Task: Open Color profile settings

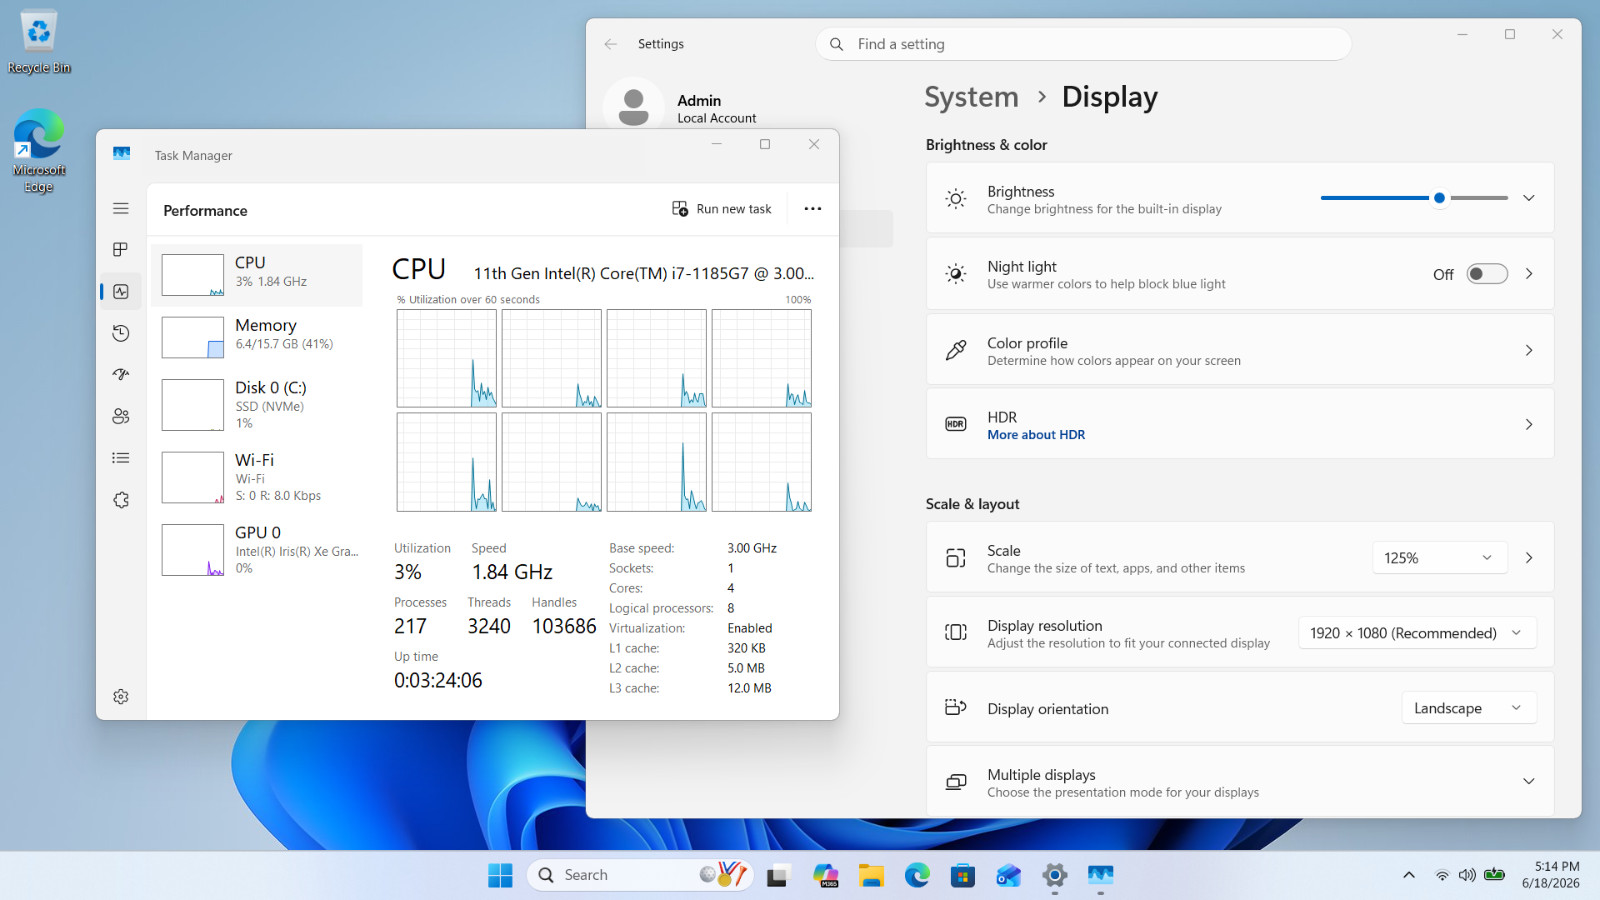Action: (1240, 350)
